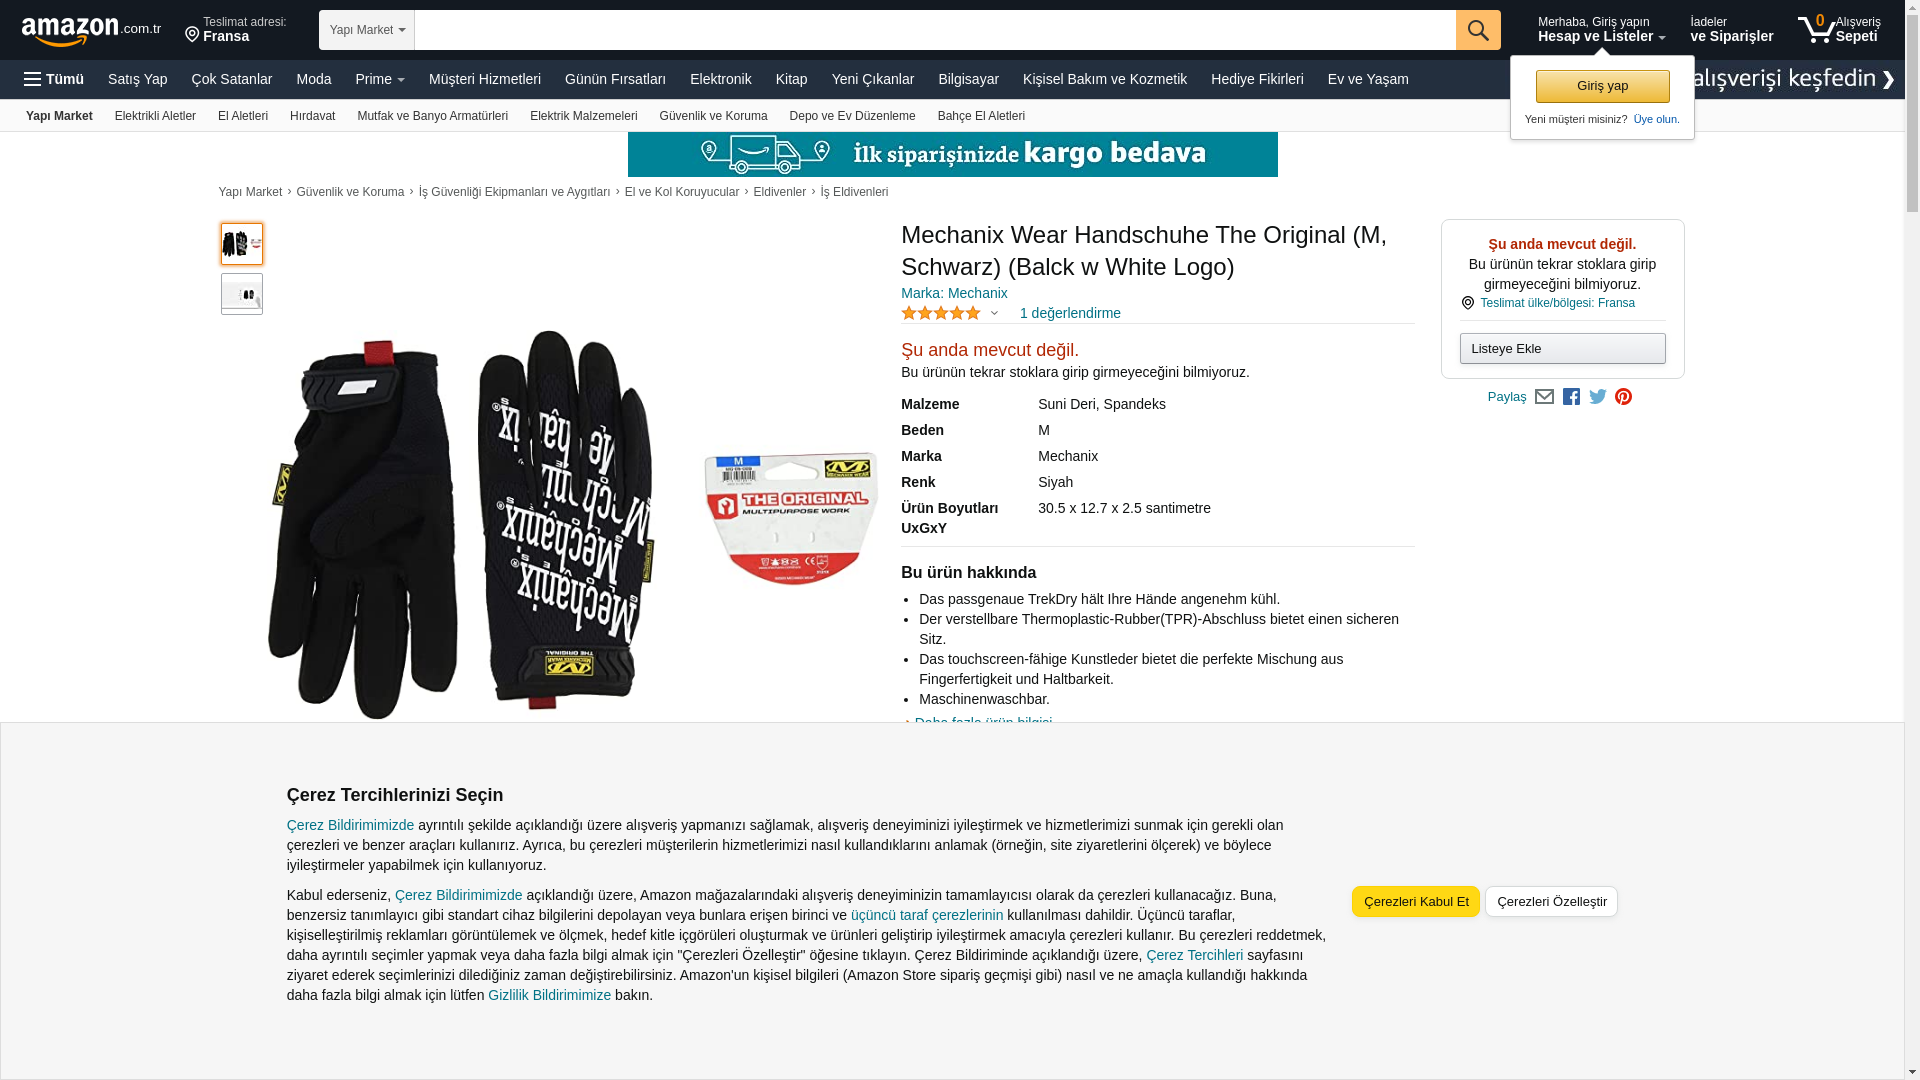Open the Amazon.com.tr logo homepage

pos(91,31)
